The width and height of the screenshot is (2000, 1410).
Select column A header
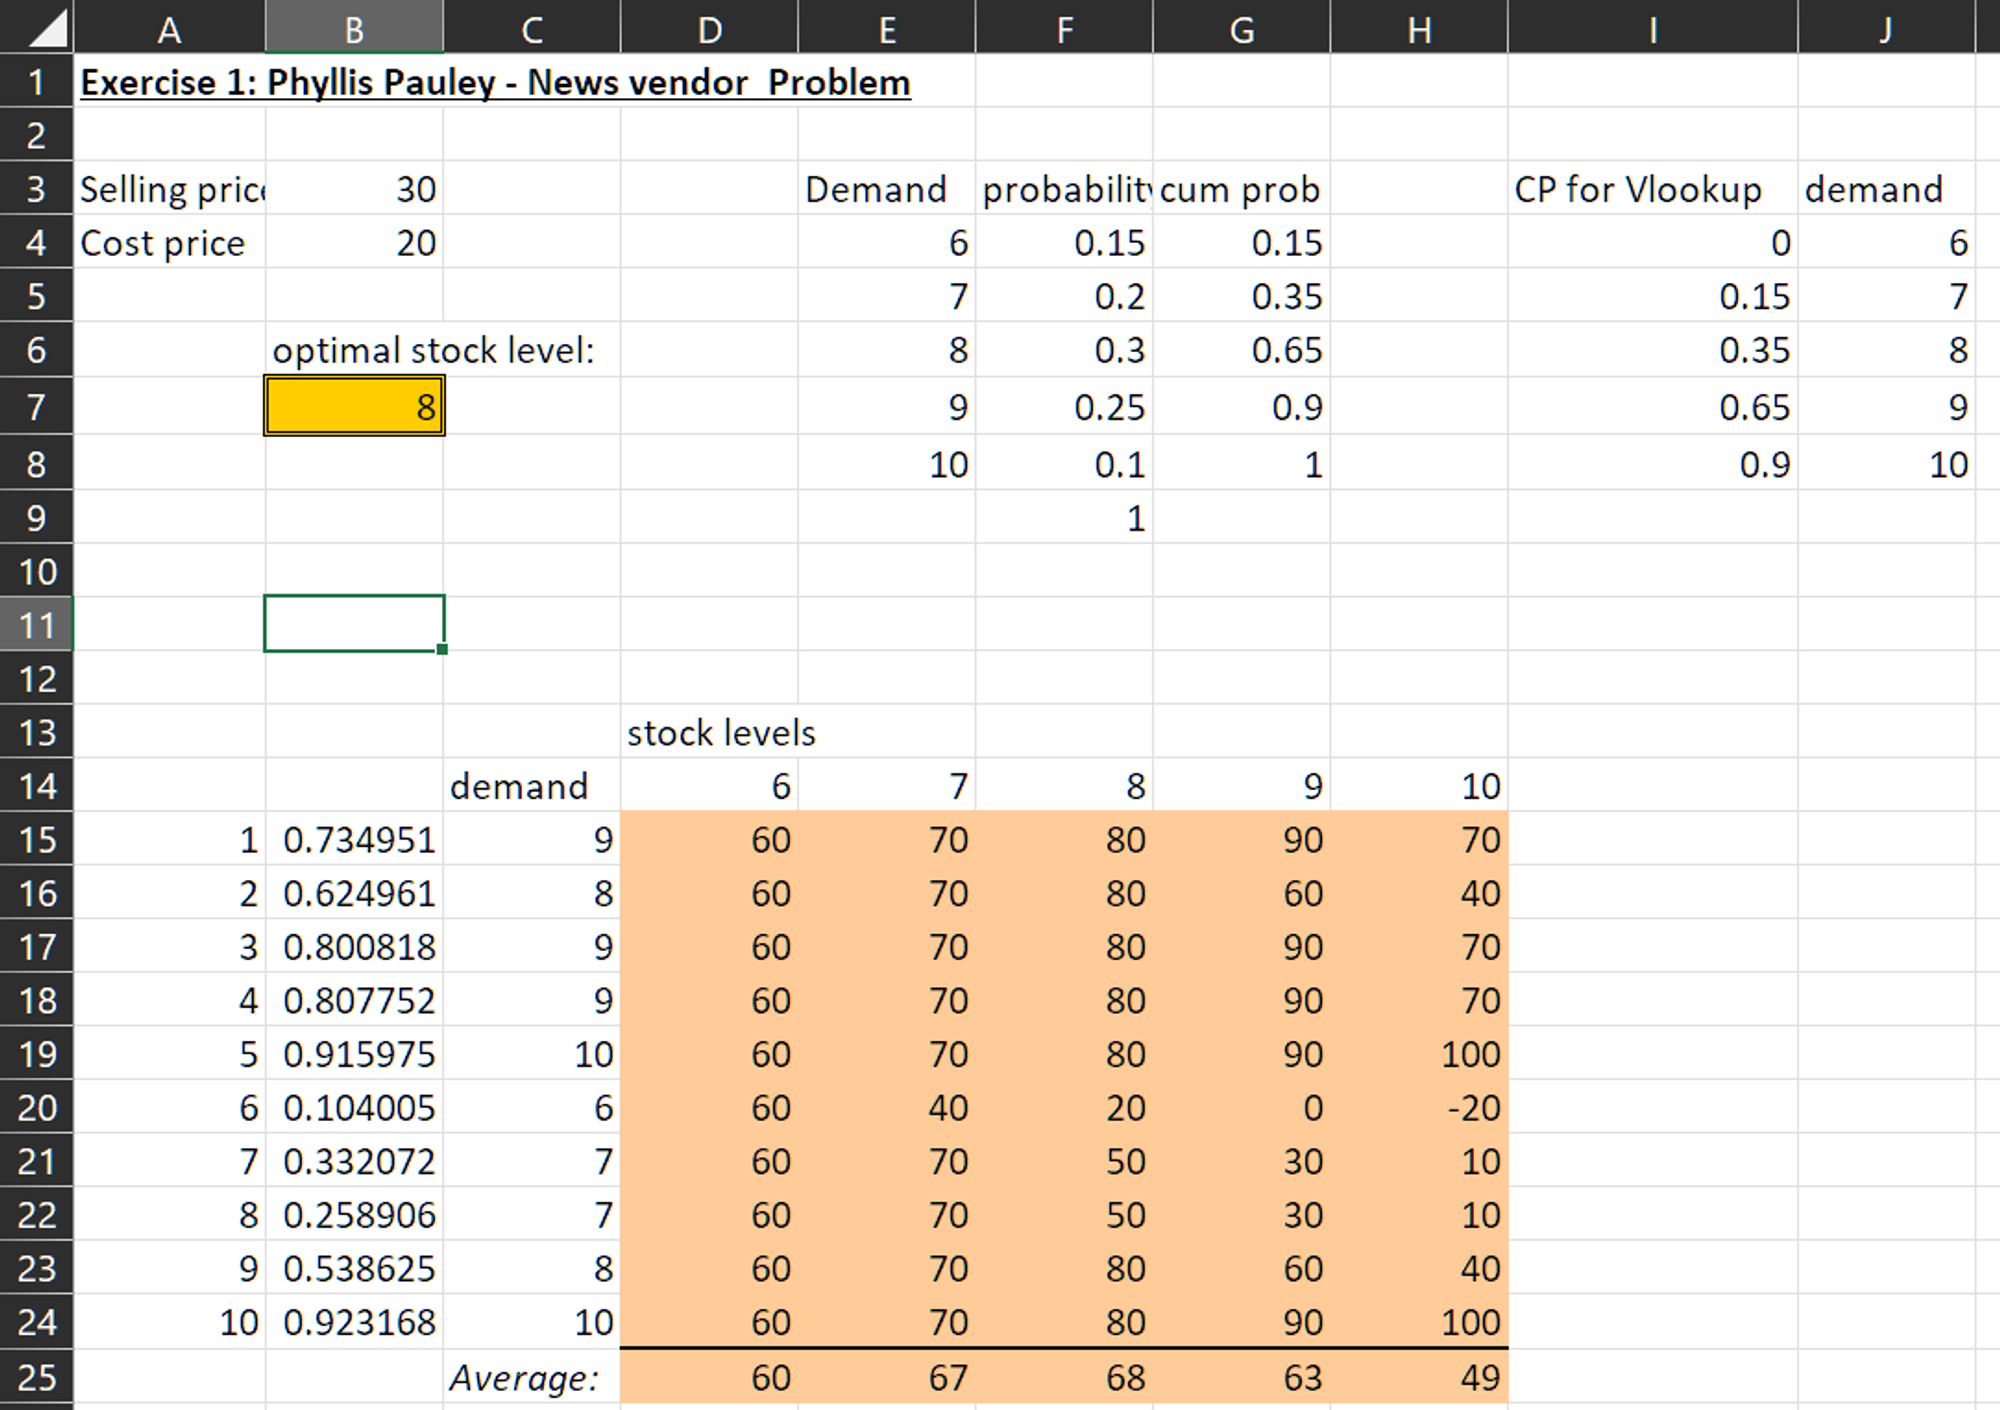coord(169,27)
